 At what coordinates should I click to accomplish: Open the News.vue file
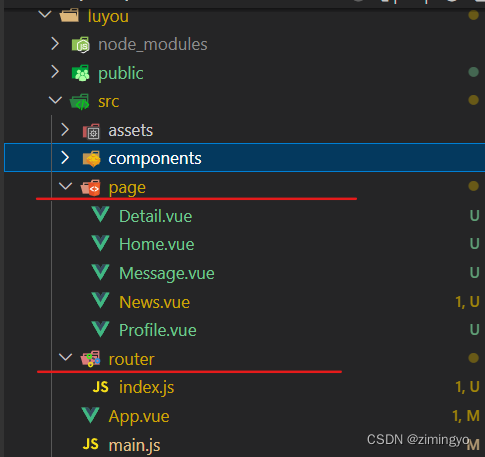(154, 302)
